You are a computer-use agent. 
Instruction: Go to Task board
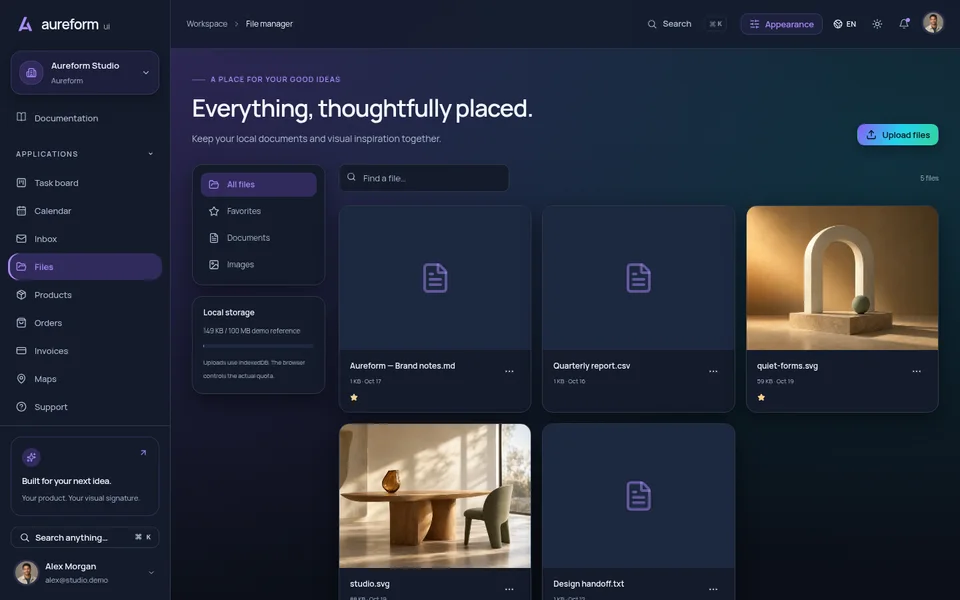(85, 182)
